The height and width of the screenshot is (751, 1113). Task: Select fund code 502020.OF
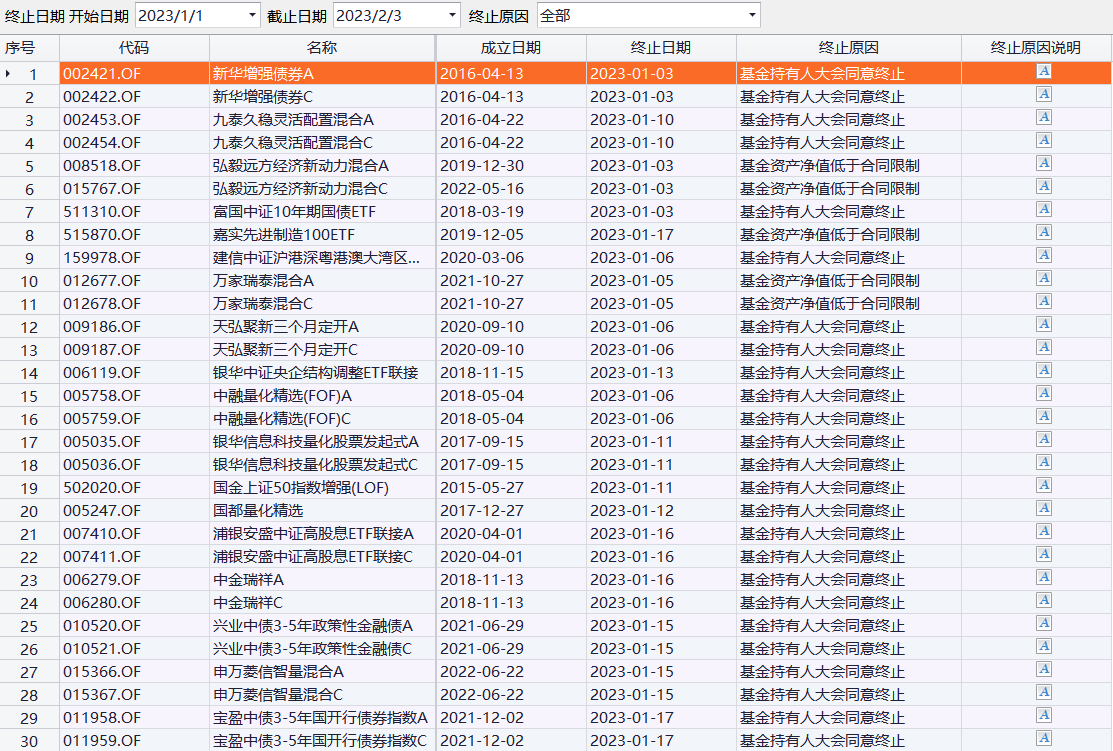click(x=102, y=488)
